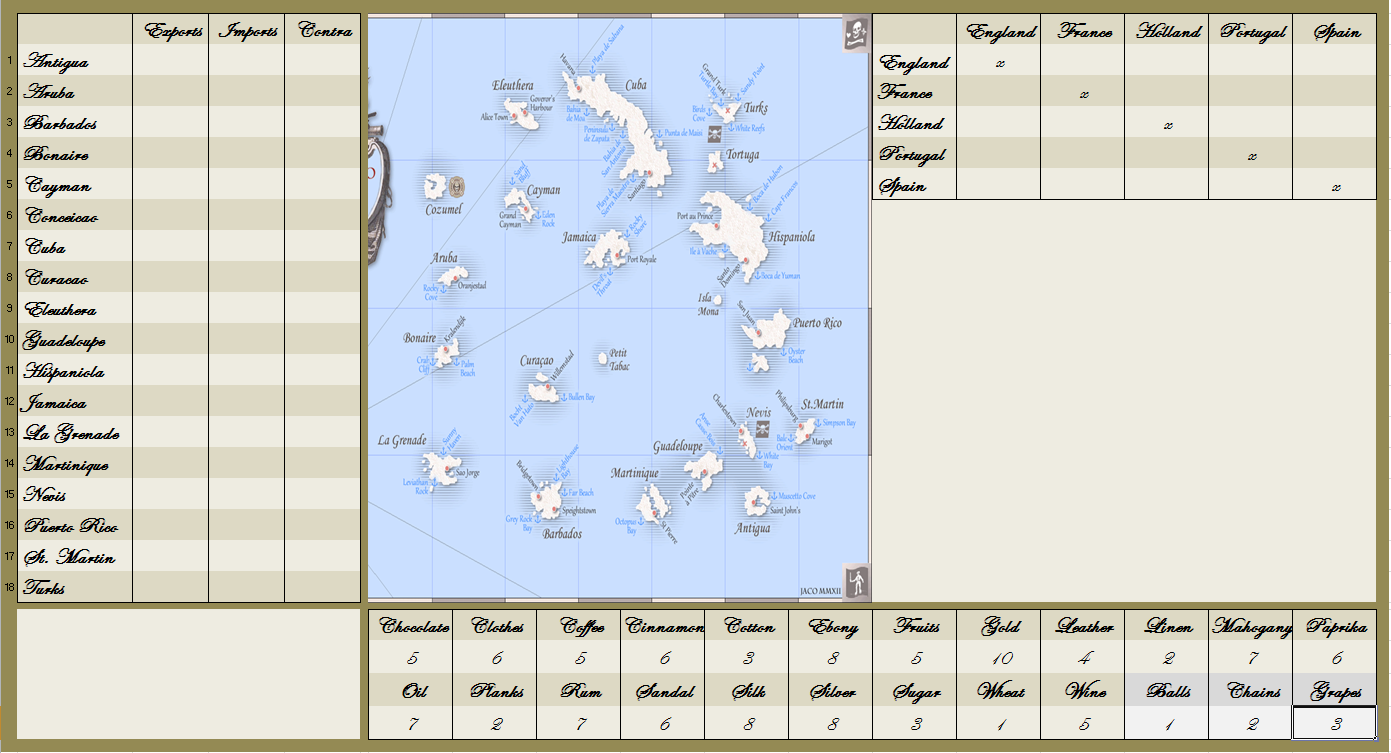This screenshot has width=1391, height=753.
Task: Click the value cell under Ebony
Action: (831, 657)
